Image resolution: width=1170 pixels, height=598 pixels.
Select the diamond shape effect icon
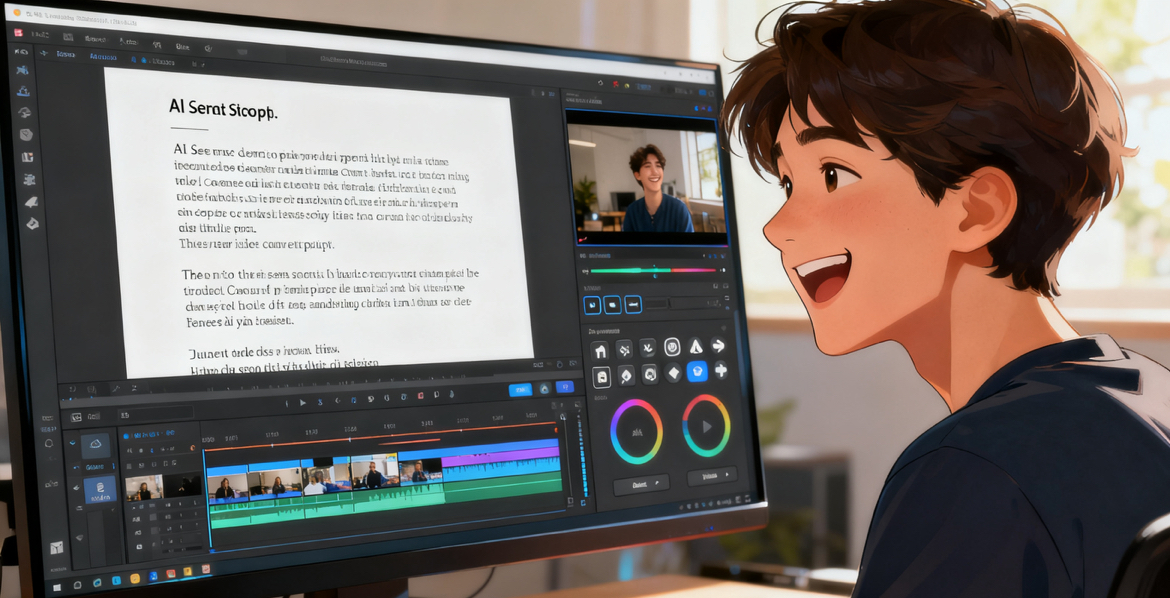674,373
